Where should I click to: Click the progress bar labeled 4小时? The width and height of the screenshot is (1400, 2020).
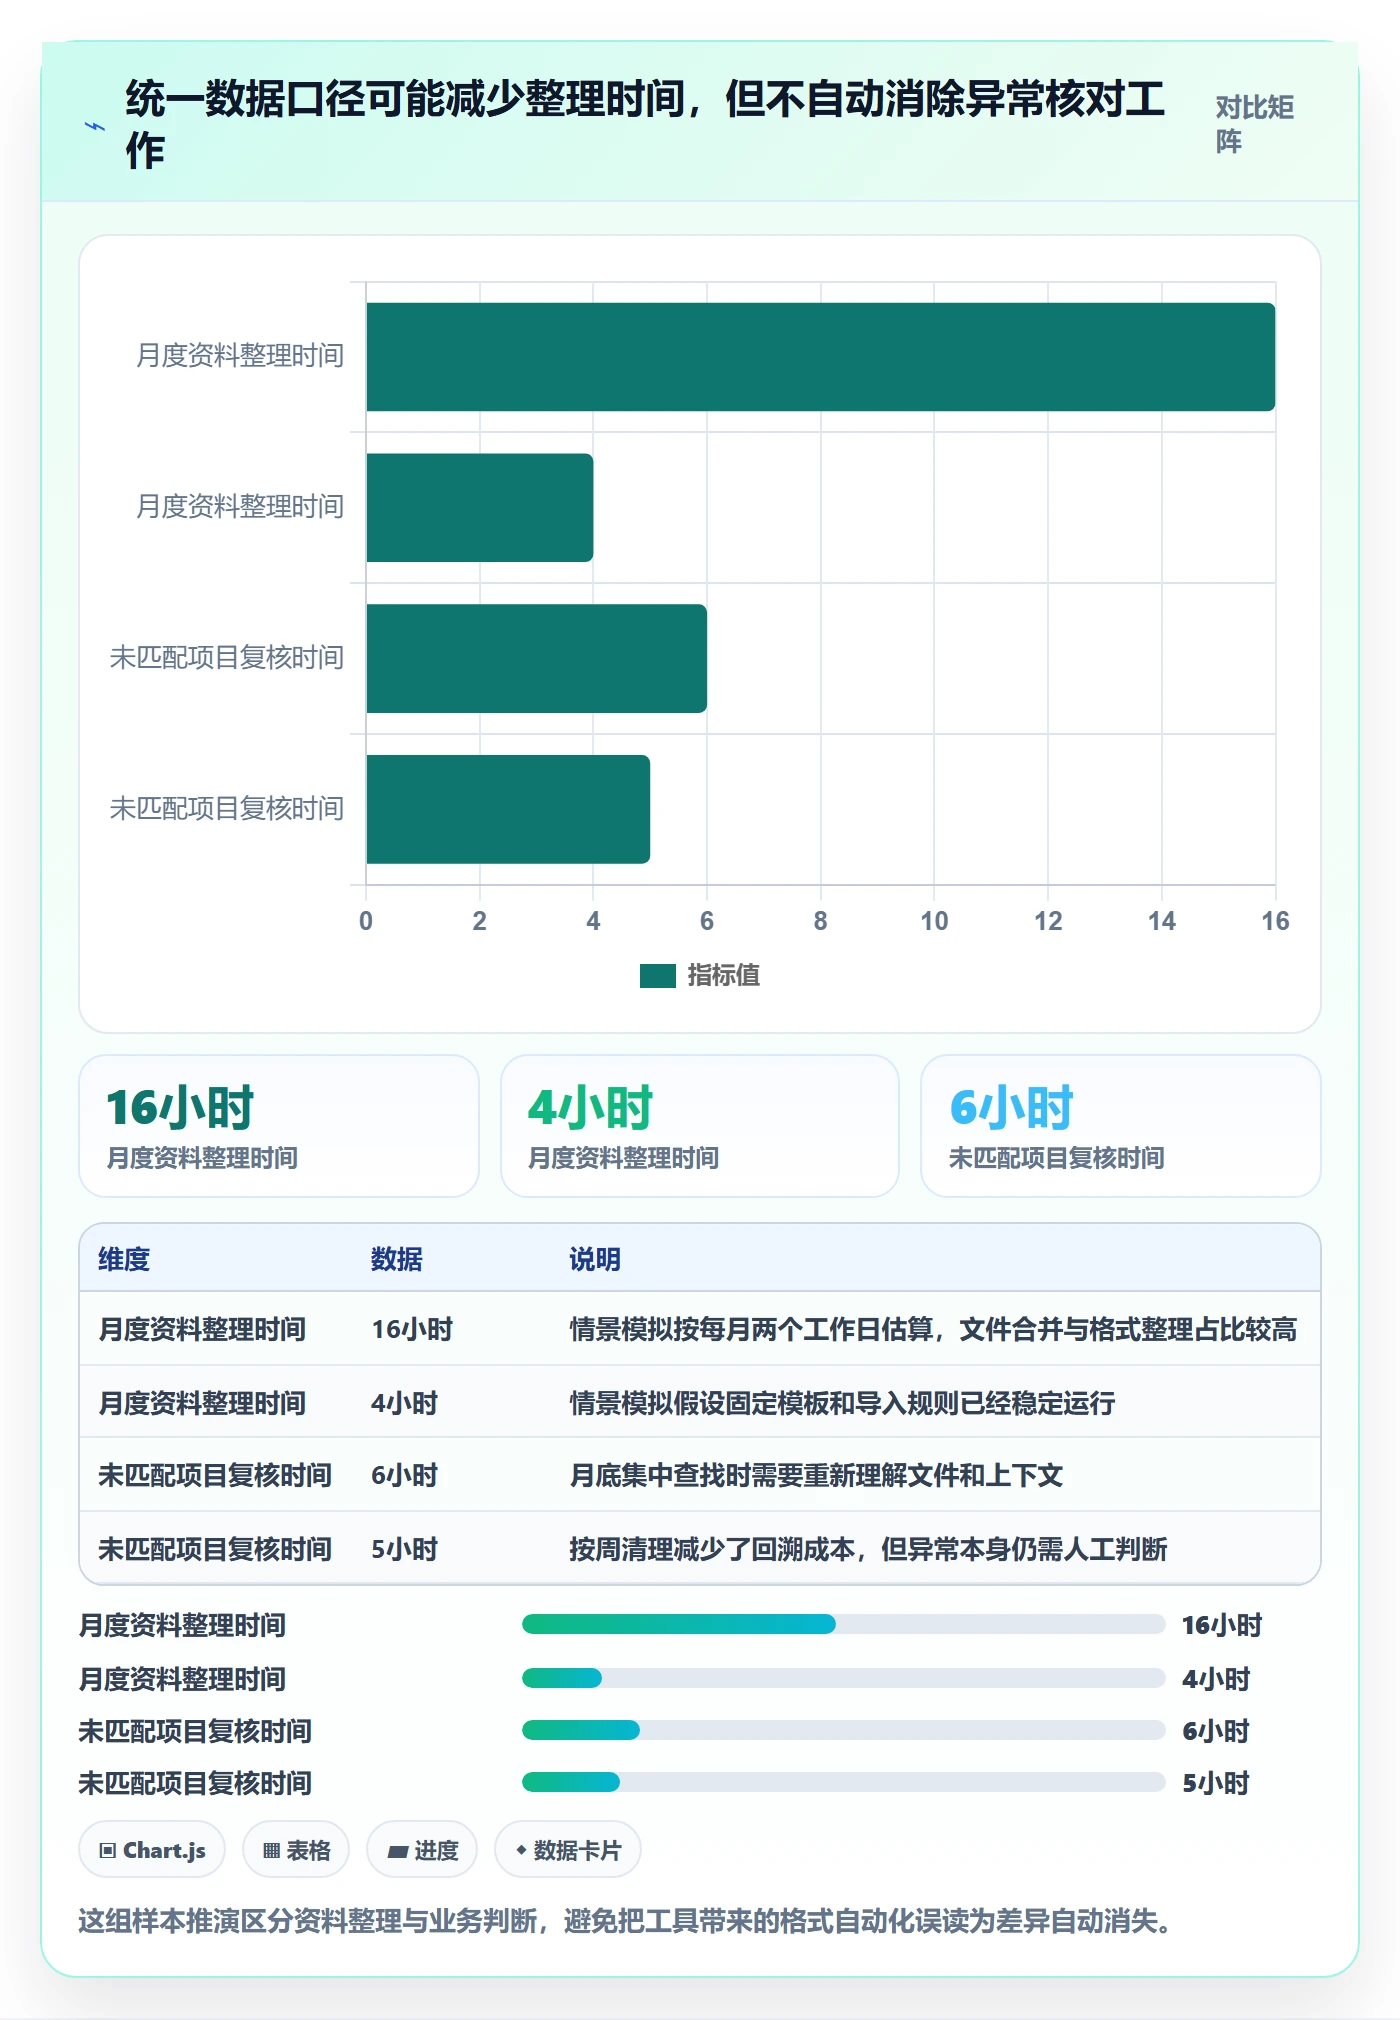click(x=843, y=1678)
